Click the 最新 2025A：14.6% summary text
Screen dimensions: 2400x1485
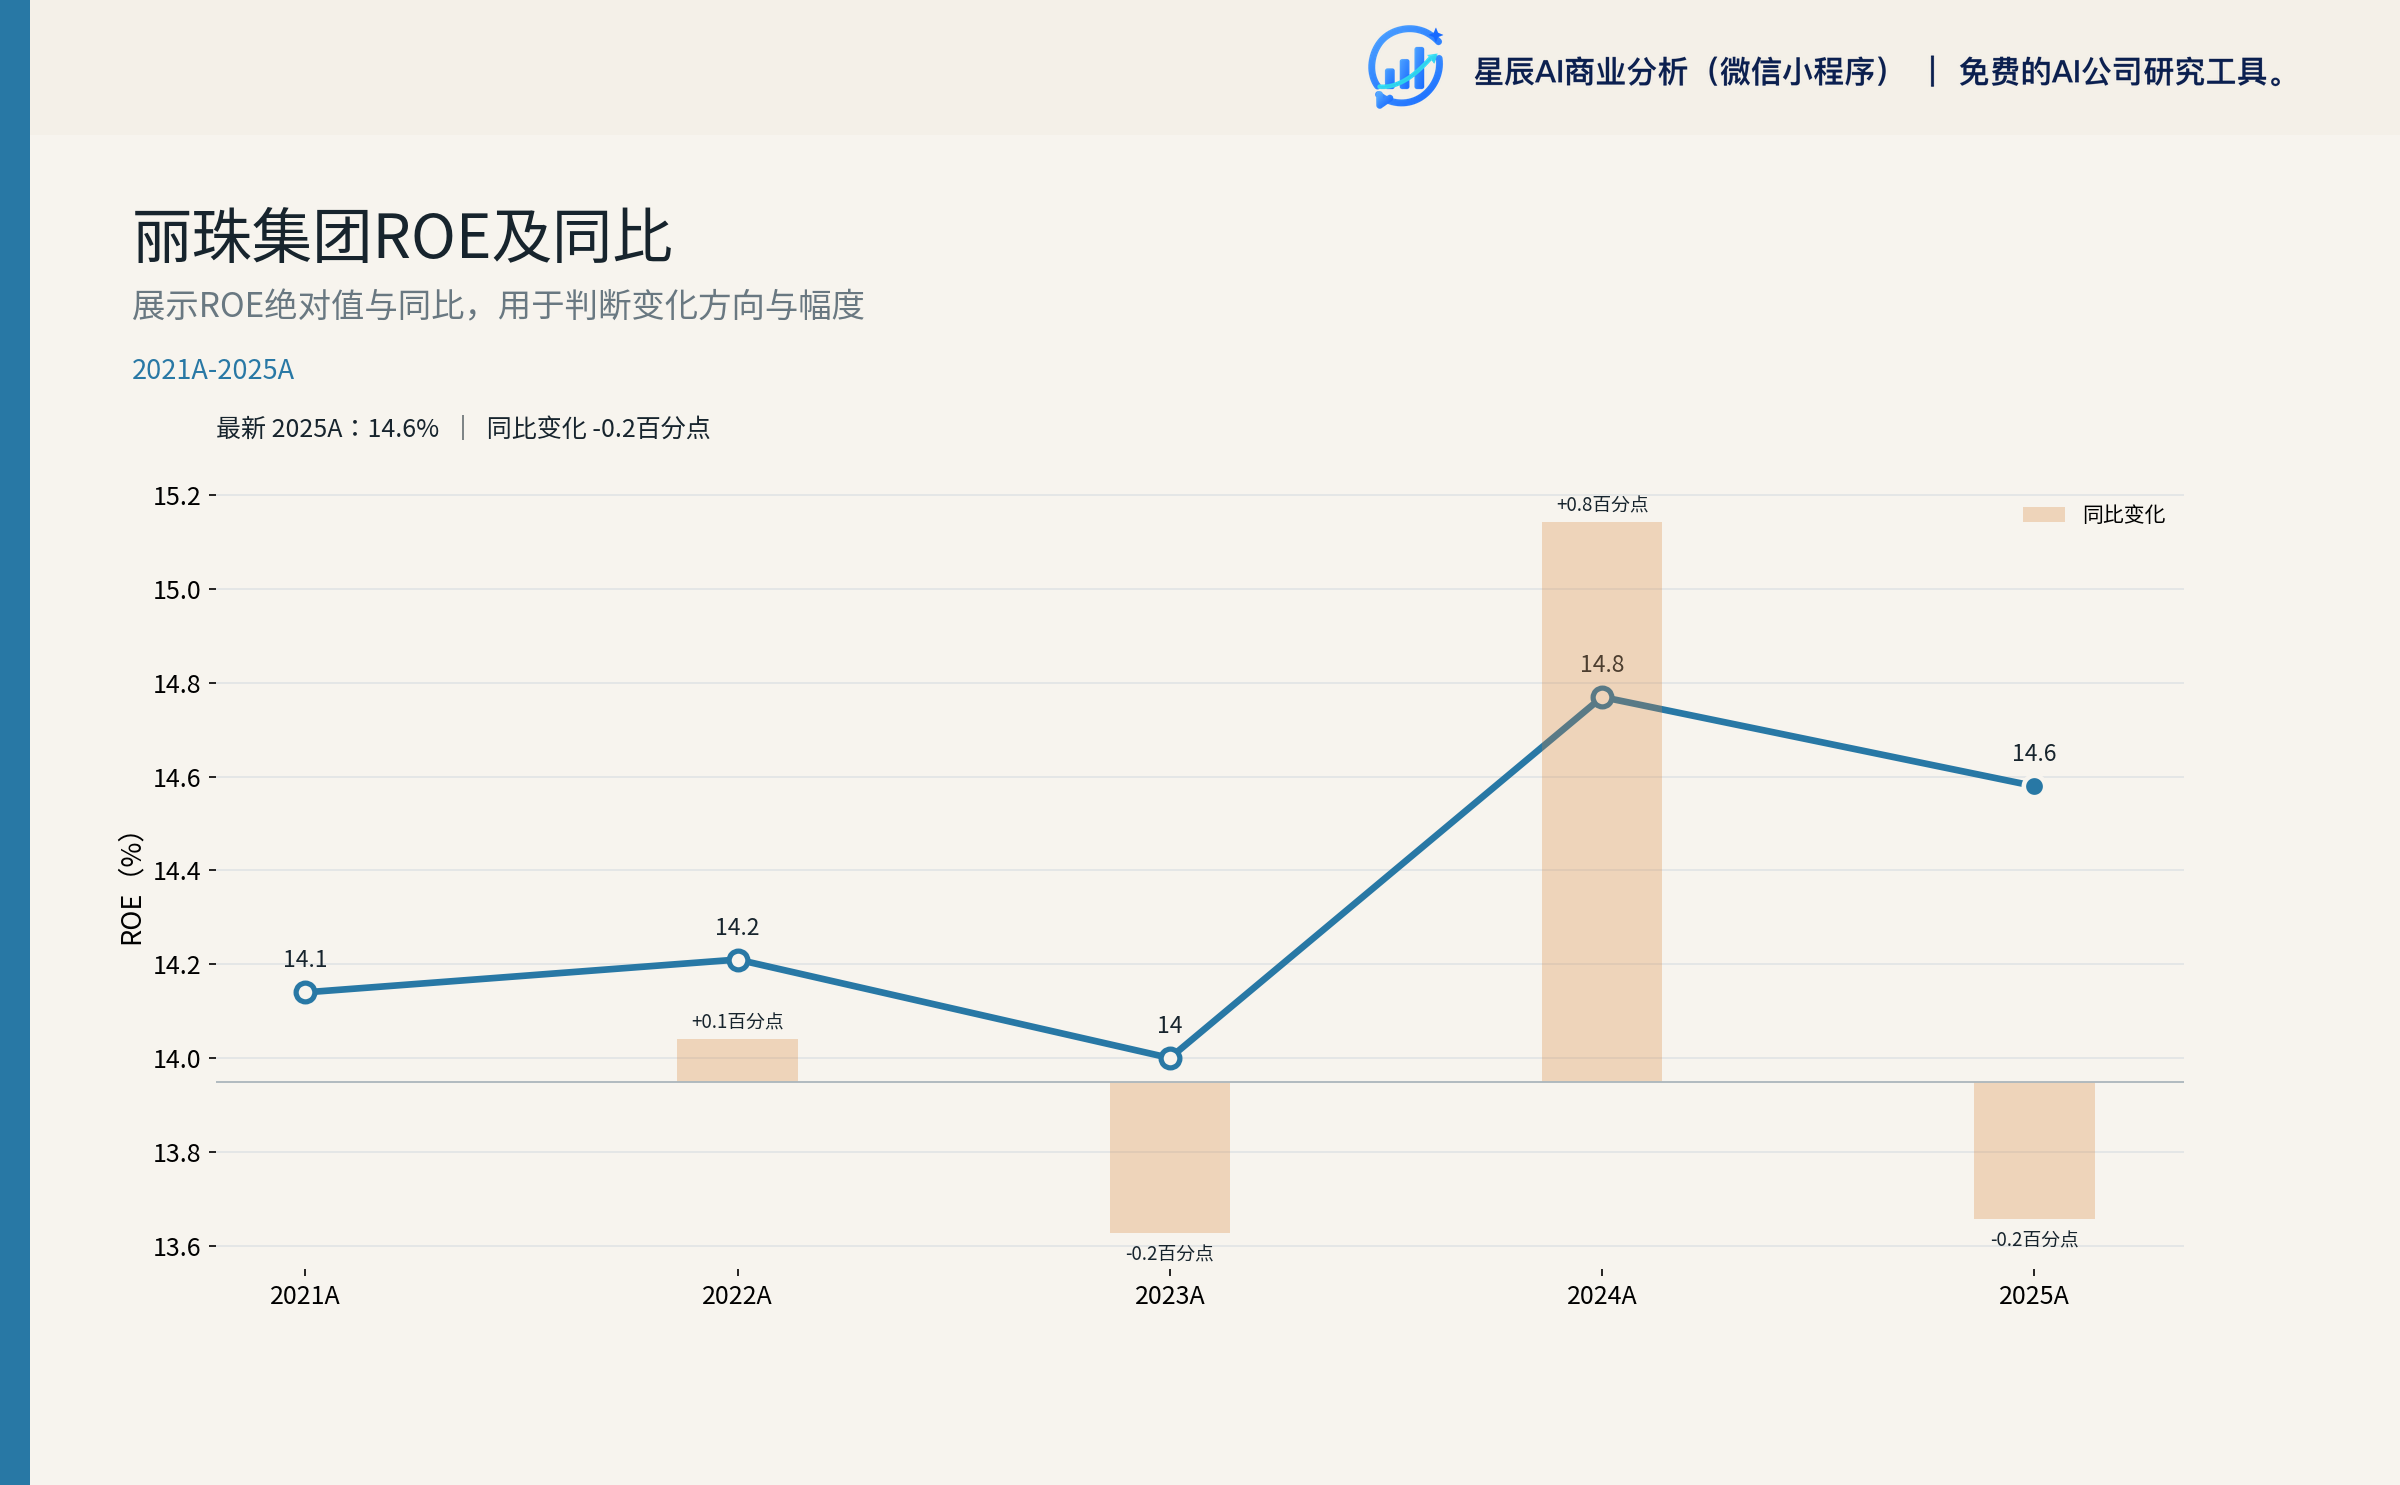(327, 428)
